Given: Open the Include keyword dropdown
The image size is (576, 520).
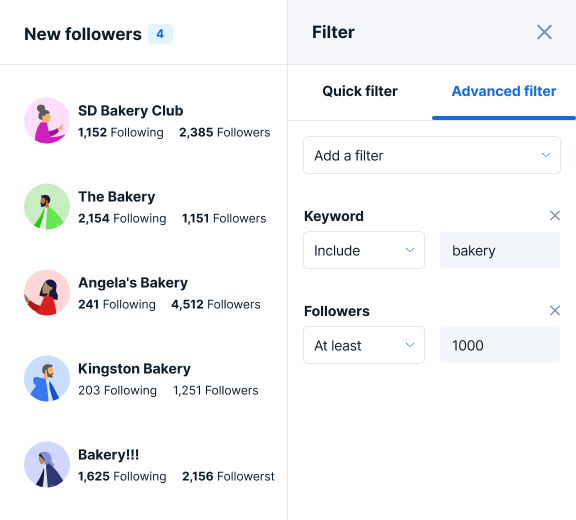Looking at the screenshot, I should (x=364, y=250).
